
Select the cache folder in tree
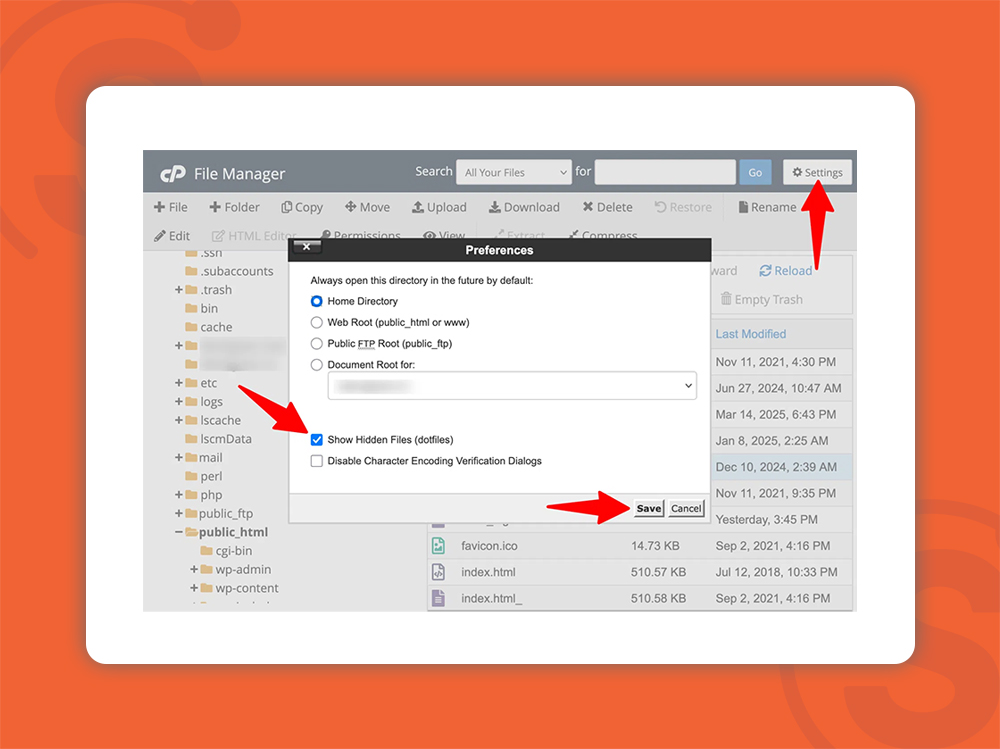click(x=216, y=327)
